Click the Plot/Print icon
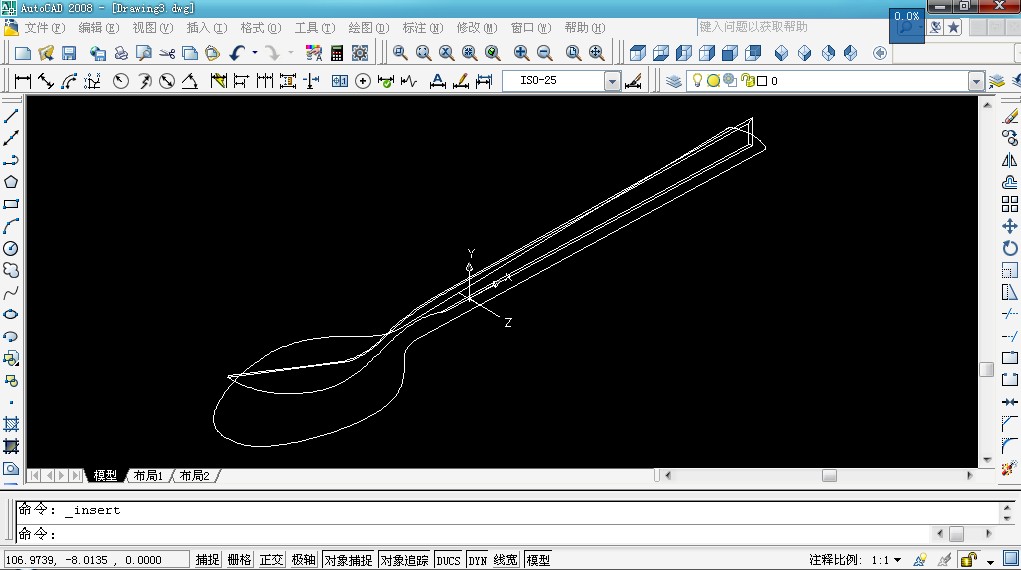Viewport: 1021px width, 570px height. pos(121,53)
